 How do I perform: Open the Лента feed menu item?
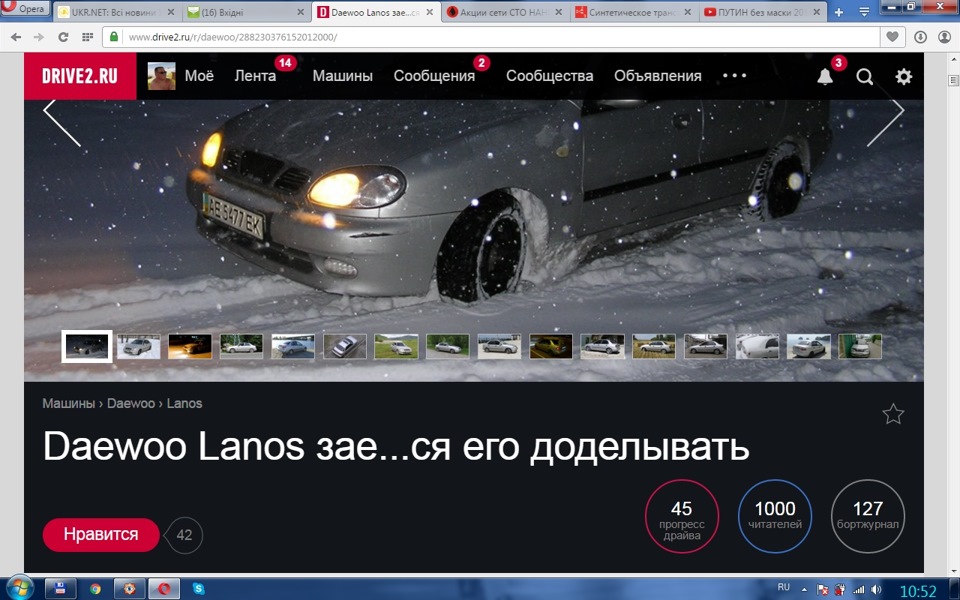[x=255, y=76]
